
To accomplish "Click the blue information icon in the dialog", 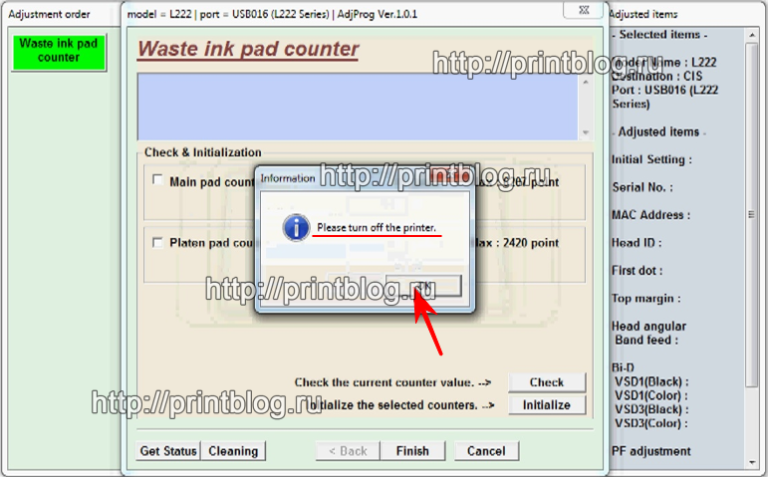I will pos(296,228).
